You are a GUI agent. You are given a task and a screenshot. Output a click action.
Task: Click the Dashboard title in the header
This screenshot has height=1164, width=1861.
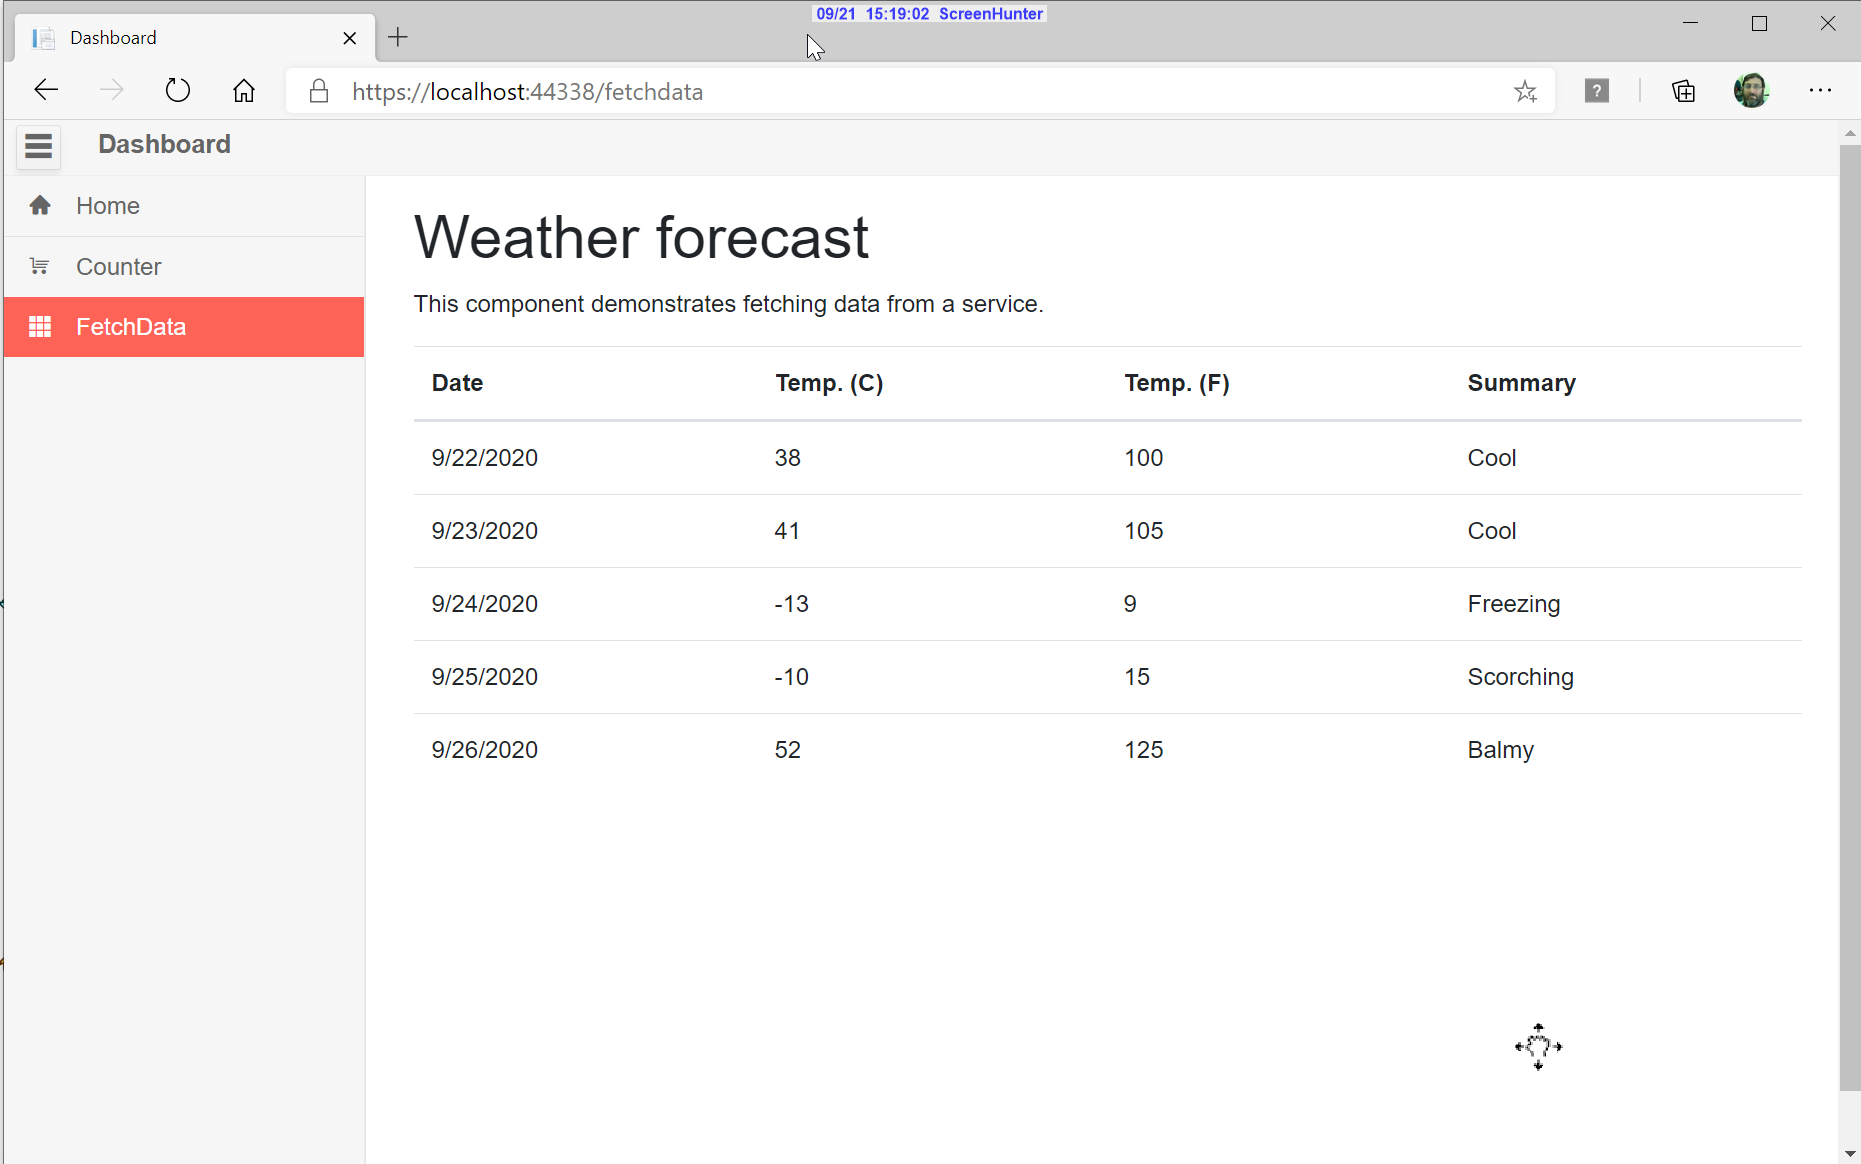coord(164,145)
